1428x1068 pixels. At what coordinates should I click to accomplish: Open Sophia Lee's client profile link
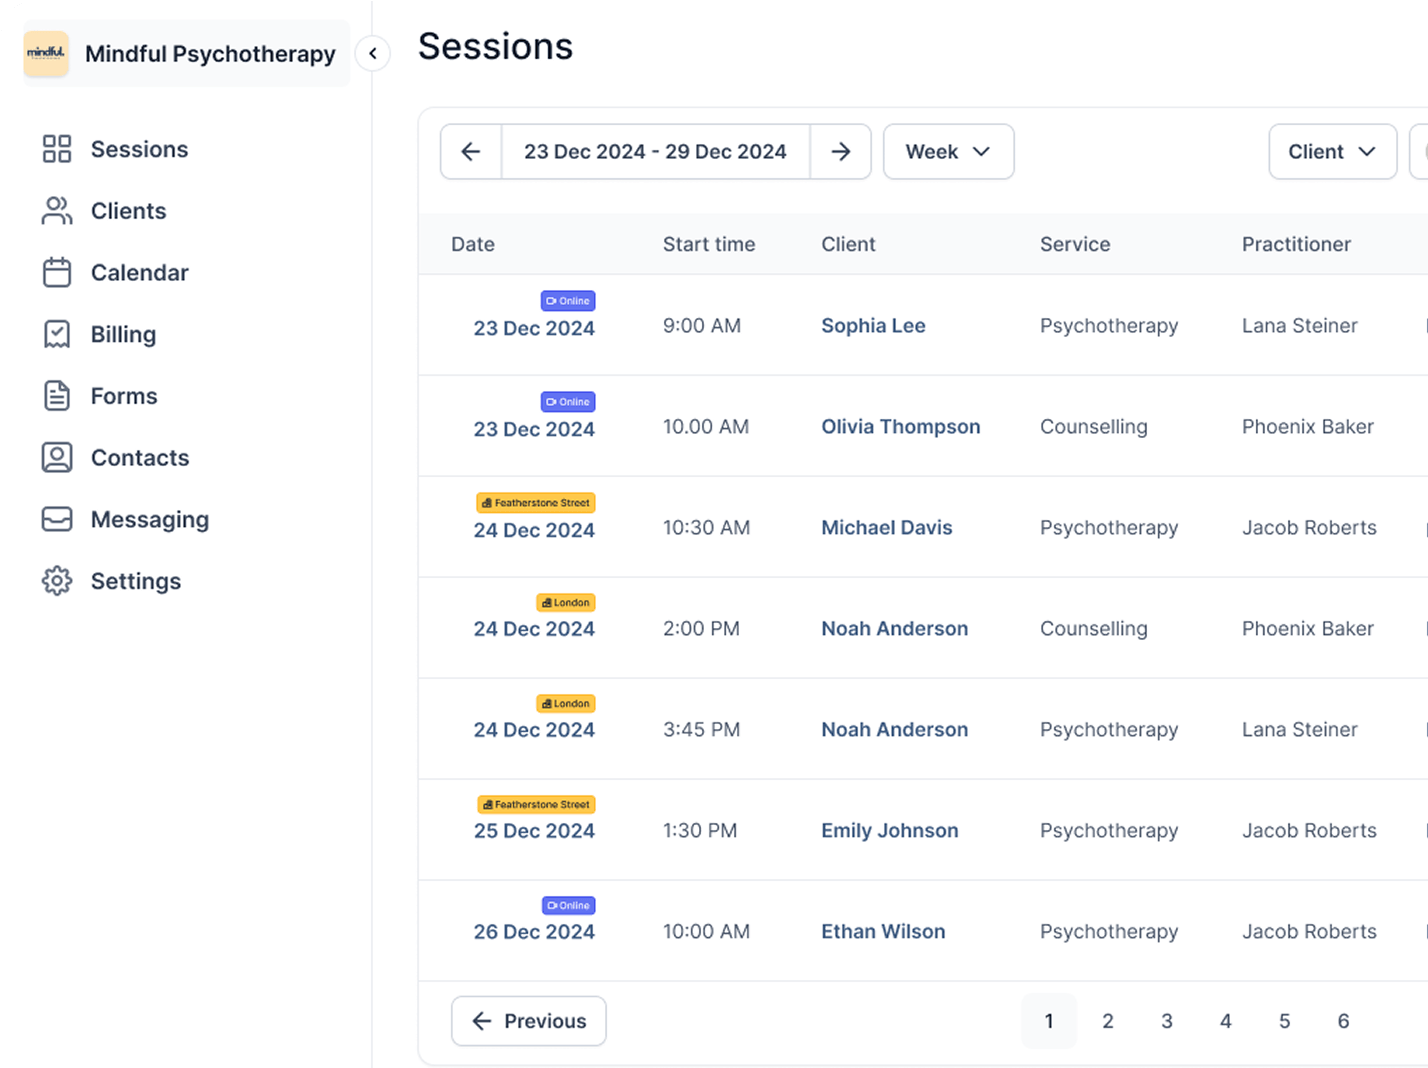873,326
